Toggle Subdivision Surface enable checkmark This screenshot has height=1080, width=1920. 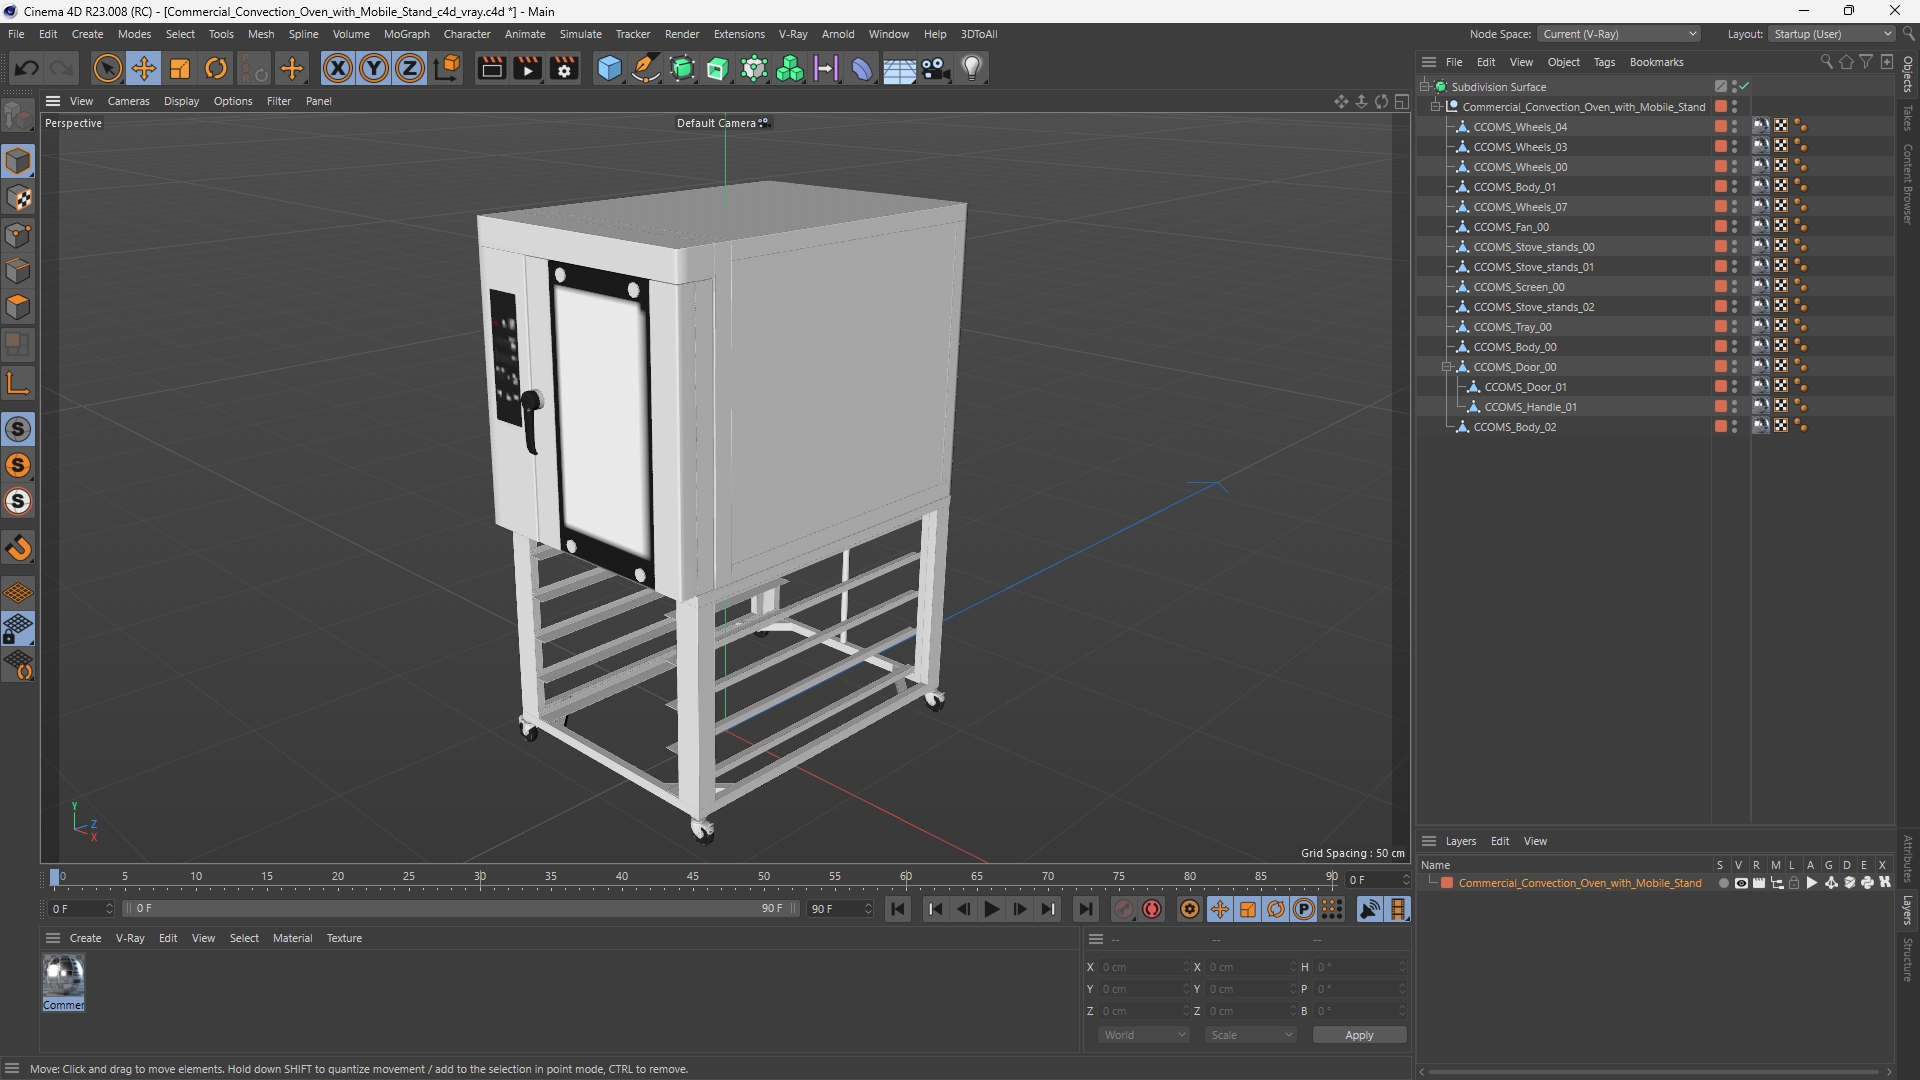1744,87
